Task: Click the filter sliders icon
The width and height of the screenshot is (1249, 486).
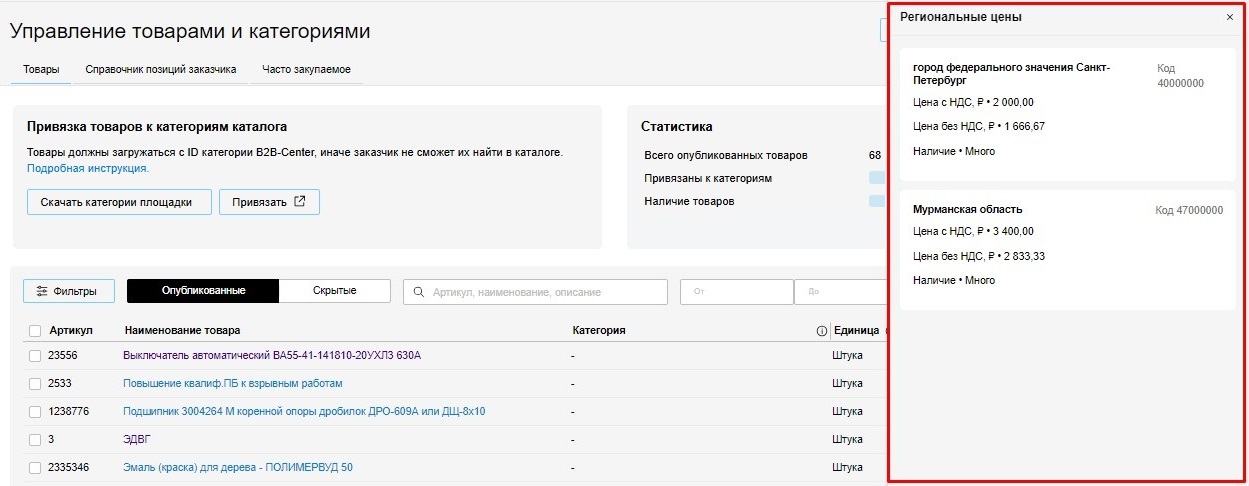Action: 42,292
